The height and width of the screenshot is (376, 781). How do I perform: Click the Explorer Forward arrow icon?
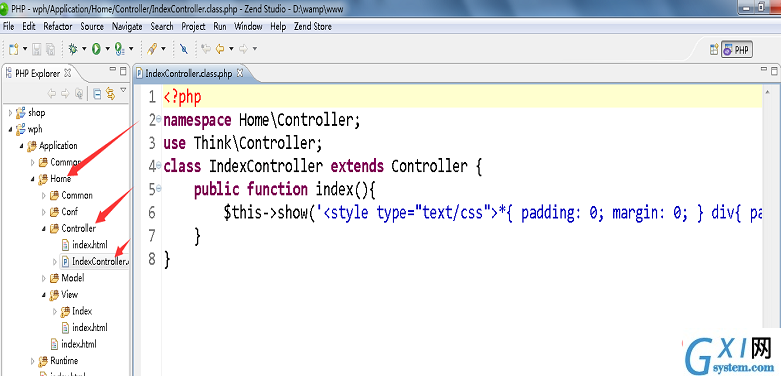(x=65, y=93)
